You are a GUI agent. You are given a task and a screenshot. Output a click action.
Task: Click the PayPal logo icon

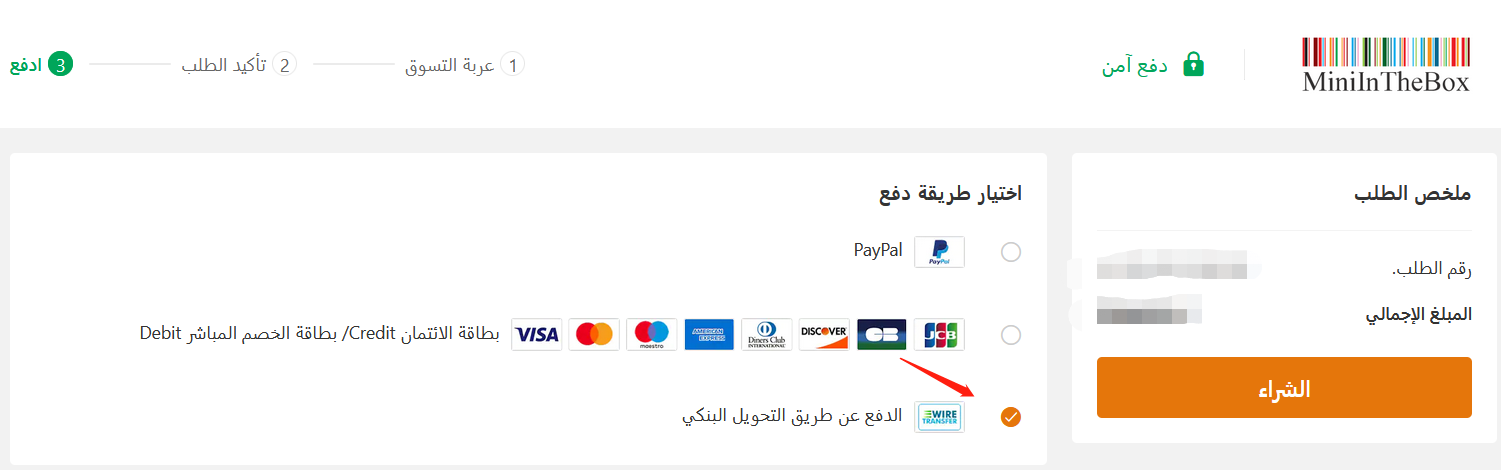tap(940, 251)
